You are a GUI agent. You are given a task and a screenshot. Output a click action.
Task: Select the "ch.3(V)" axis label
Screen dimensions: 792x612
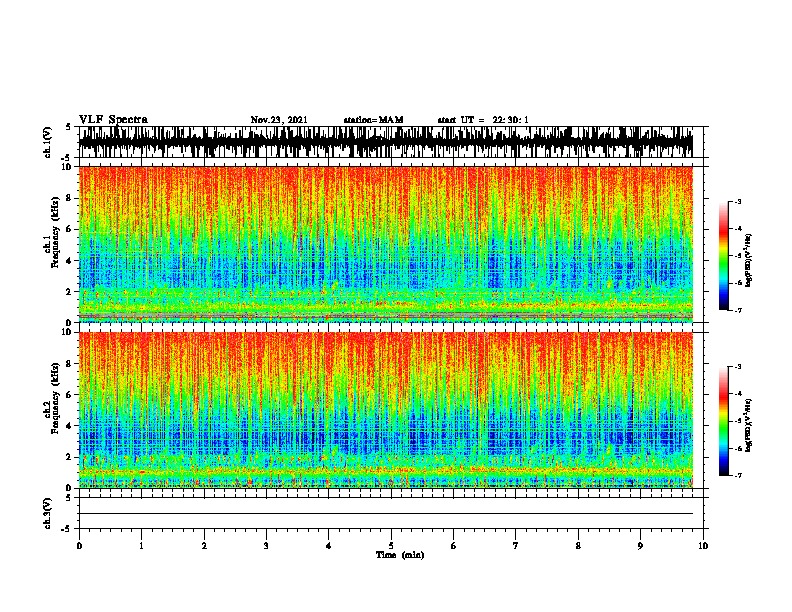[x=47, y=513]
